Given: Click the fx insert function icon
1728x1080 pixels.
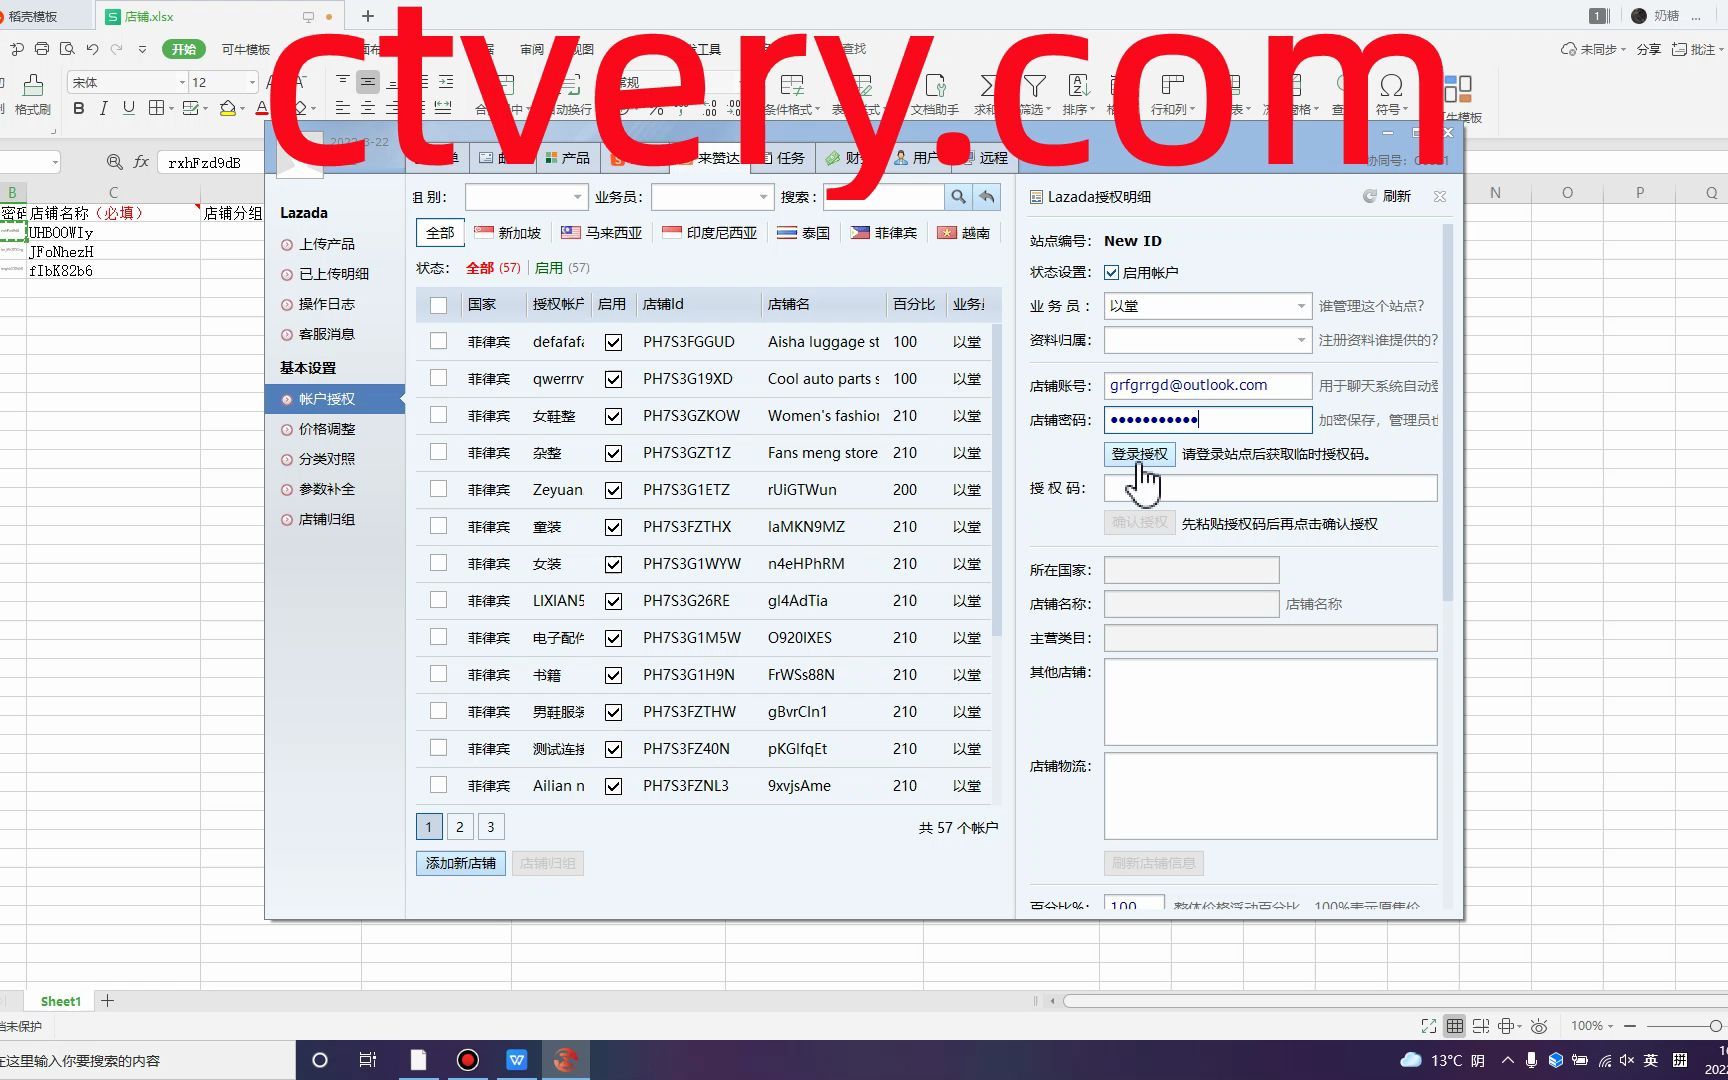Looking at the screenshot, I should (x=141, y=161).
